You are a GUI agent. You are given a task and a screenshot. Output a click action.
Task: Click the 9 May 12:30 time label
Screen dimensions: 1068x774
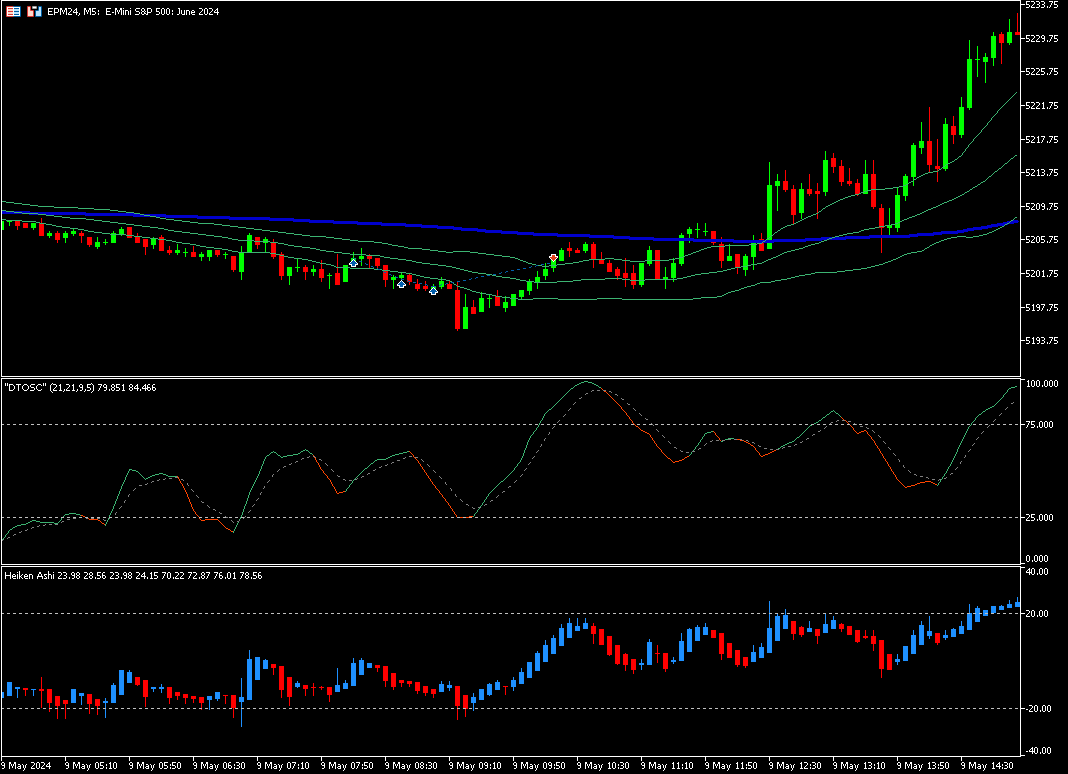796,766
